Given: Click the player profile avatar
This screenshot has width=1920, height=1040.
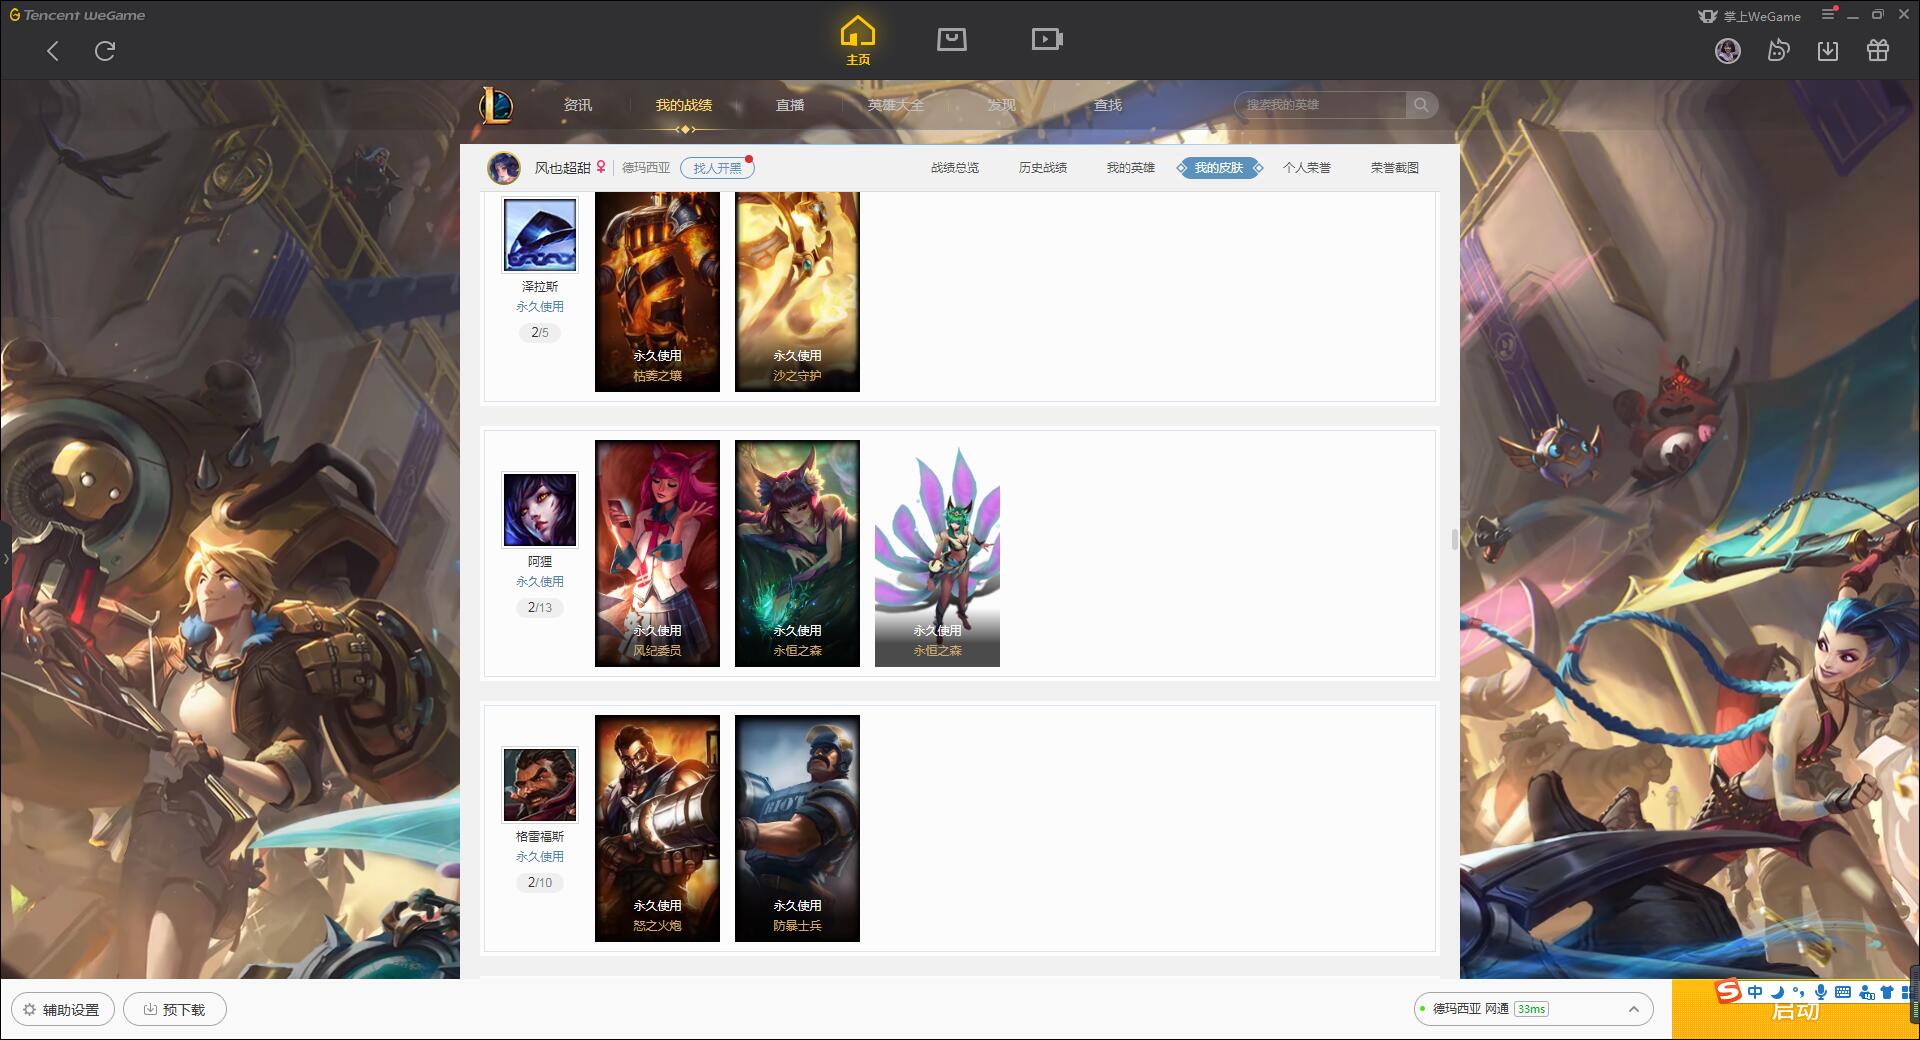Looking at the screenshot, I should [504, 168].
